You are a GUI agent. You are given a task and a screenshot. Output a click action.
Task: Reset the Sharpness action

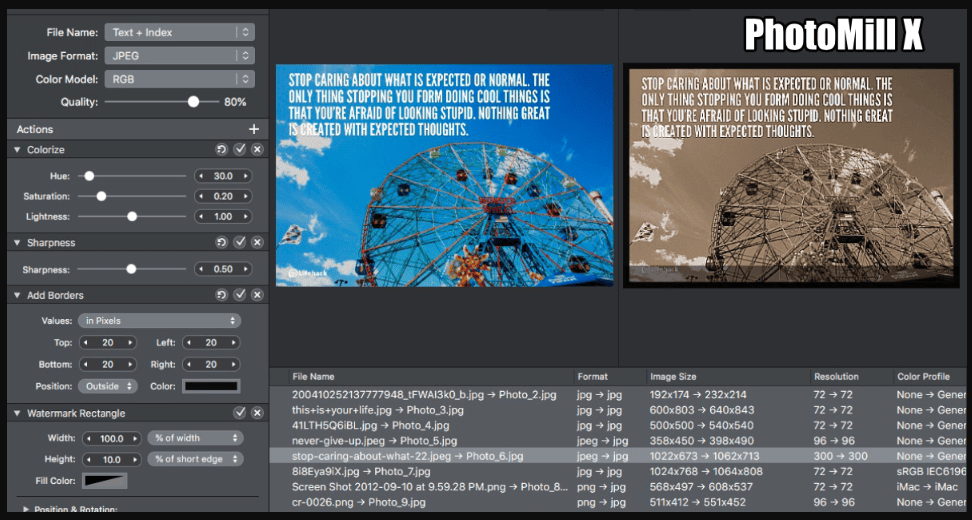(x=221, y=242)
